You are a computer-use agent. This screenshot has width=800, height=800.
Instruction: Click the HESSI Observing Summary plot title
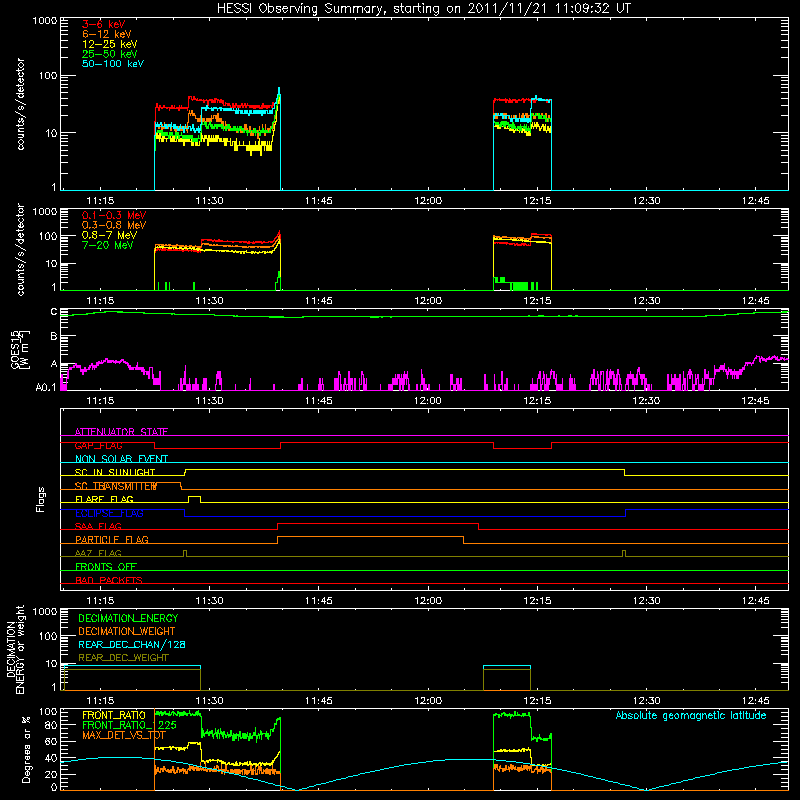click(x=424, y=9)
